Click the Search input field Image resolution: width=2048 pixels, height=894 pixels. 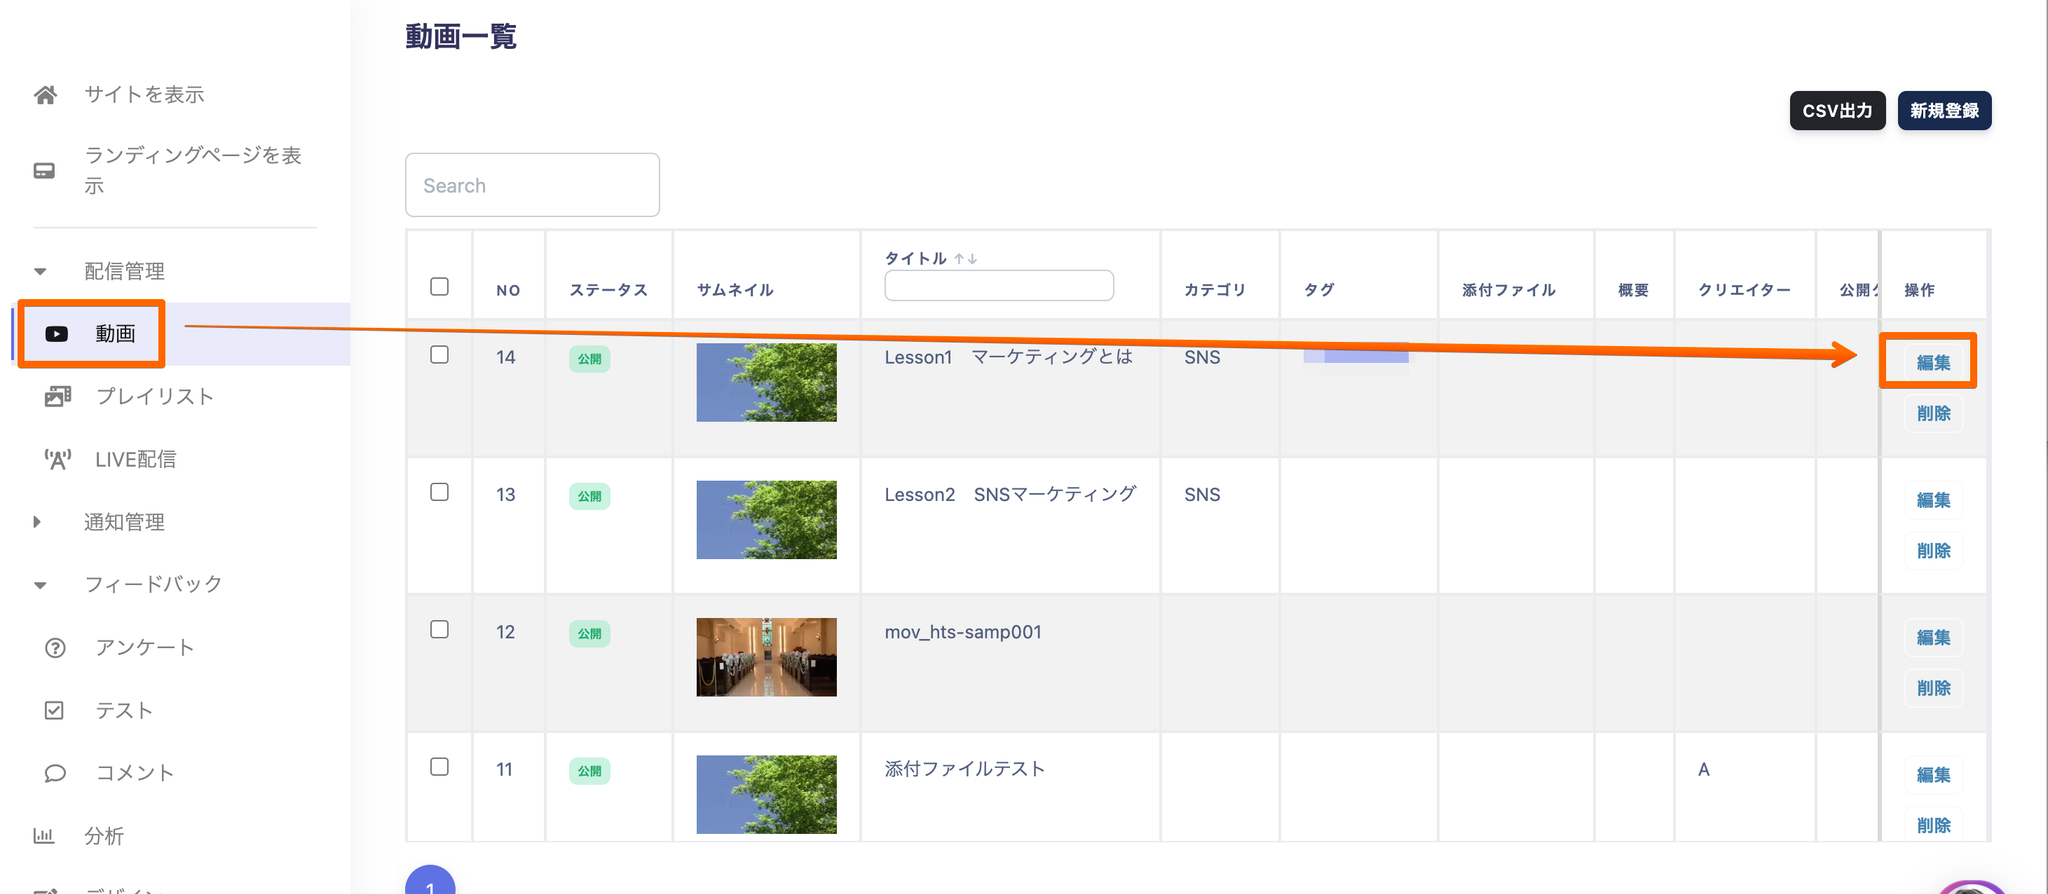pyautogui.click(x=532, y=185)
